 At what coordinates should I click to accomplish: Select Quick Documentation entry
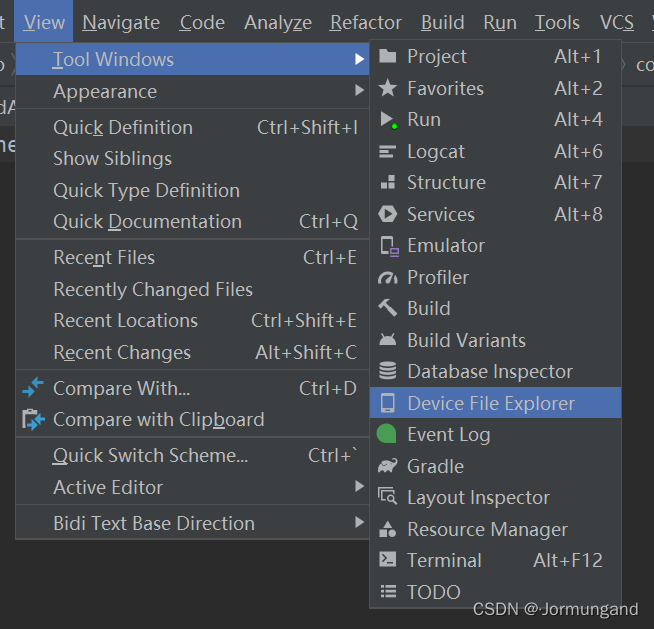147,222
